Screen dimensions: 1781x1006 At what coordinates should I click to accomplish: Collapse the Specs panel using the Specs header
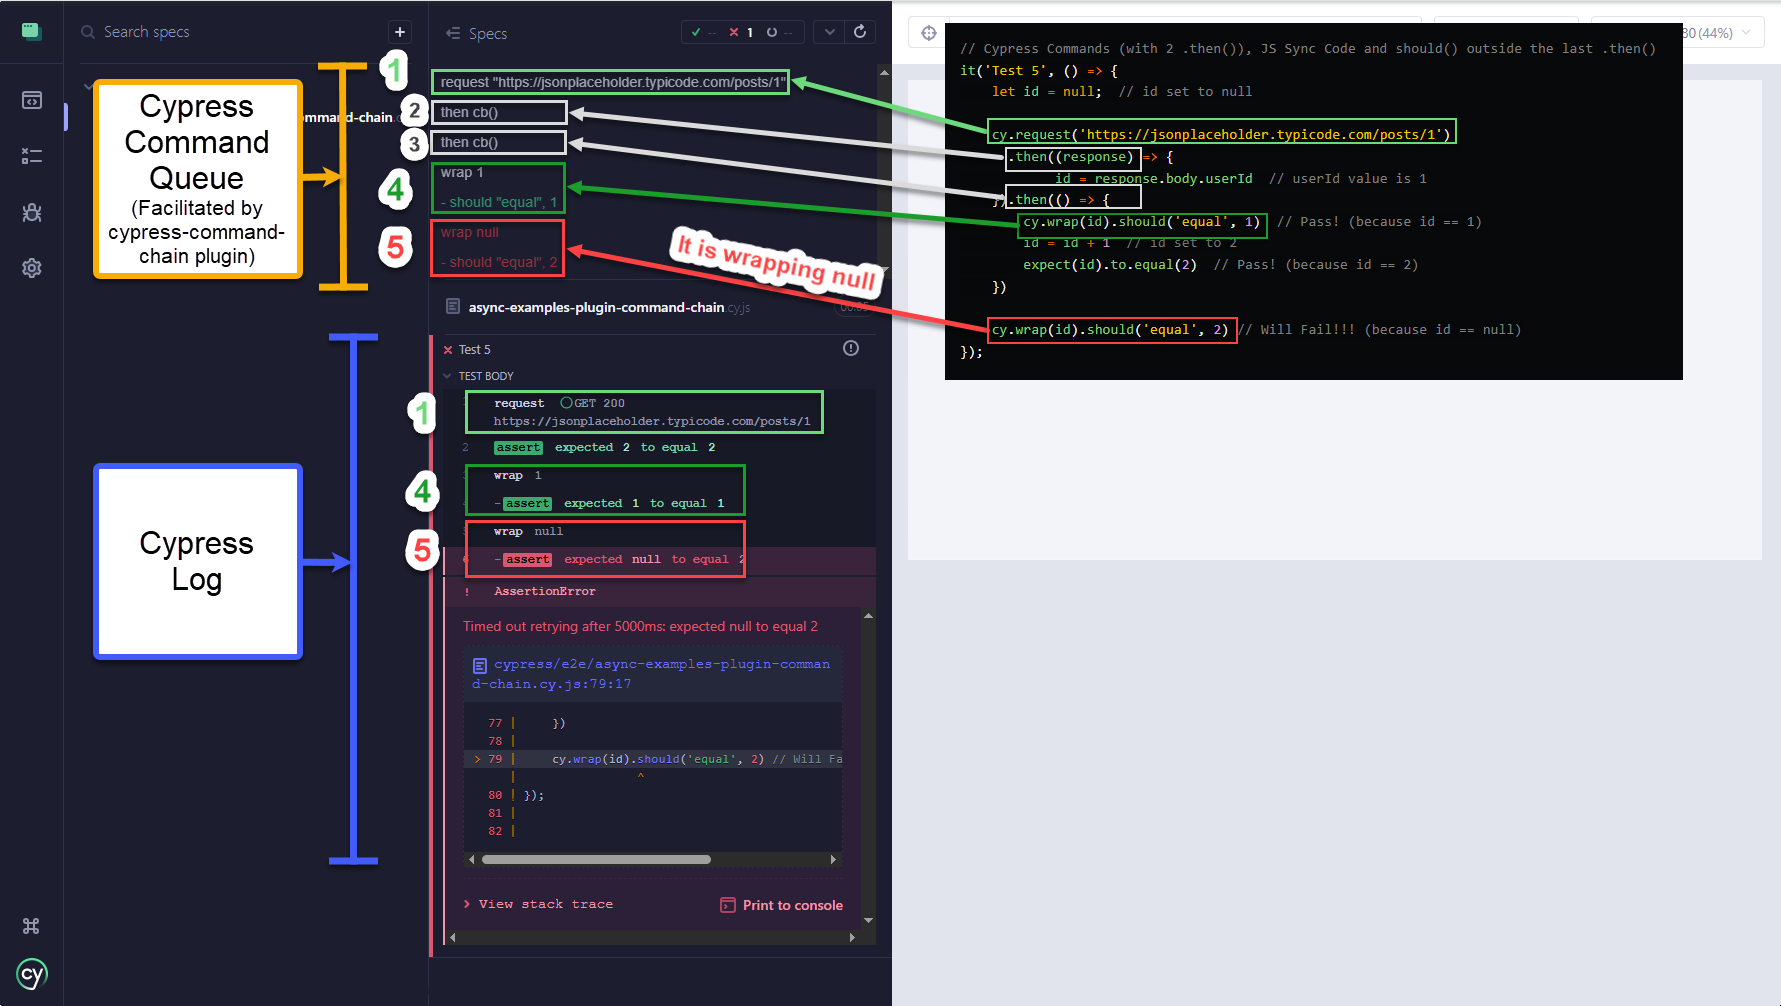pyautogui.click(x=477, y=33)
